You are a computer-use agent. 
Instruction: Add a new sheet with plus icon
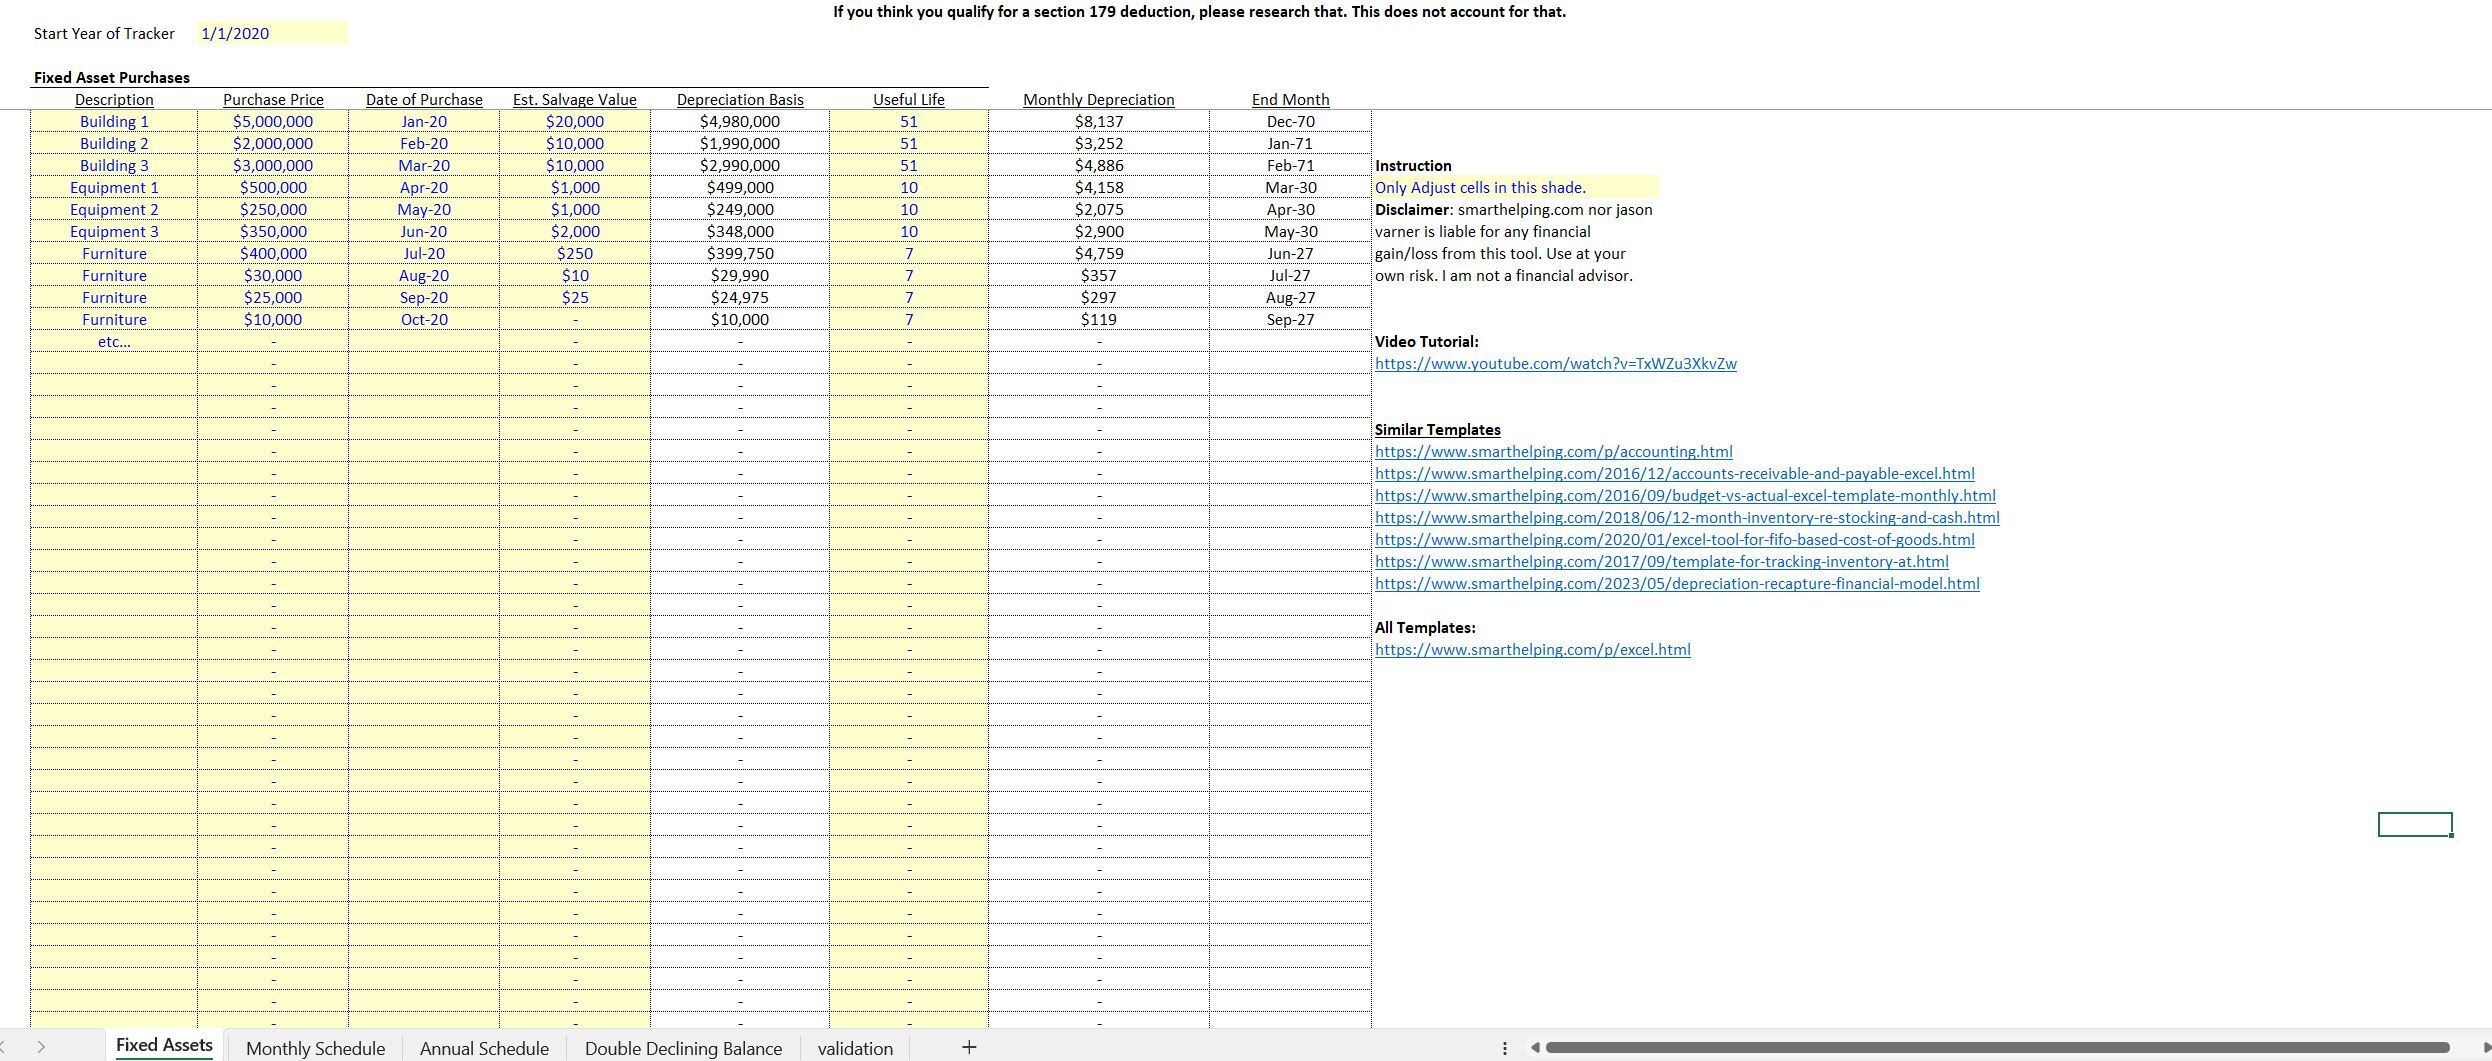point(968,1047)
